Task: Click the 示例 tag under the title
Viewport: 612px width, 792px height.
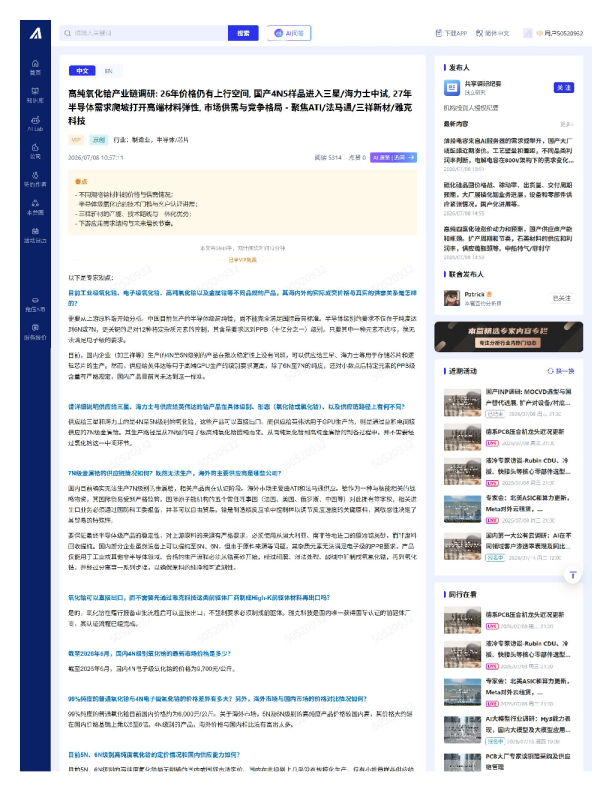Action: (x=98, y=140)
